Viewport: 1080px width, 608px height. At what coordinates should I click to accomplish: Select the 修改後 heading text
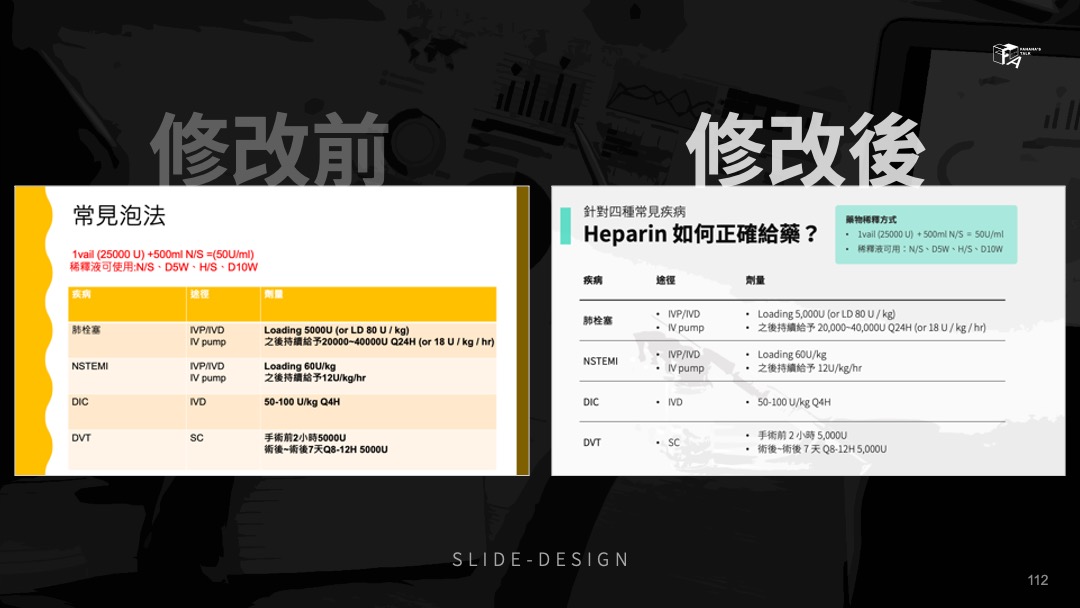805,149
